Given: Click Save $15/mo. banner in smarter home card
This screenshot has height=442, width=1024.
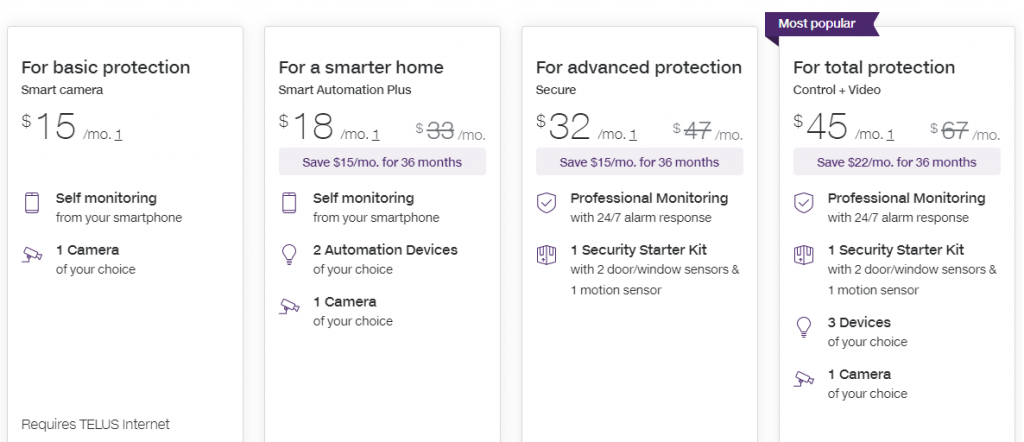Looking at the screenshot, I should point(382,162).
